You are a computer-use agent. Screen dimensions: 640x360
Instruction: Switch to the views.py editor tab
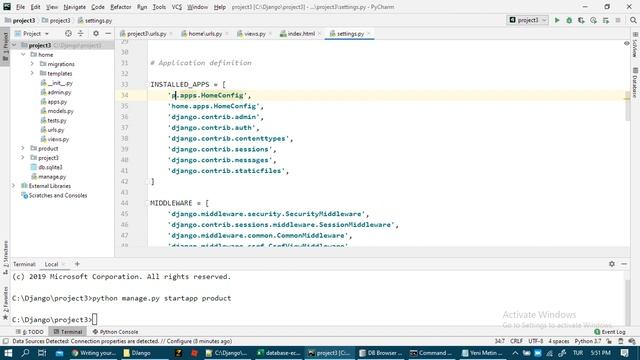pos(255,34)
